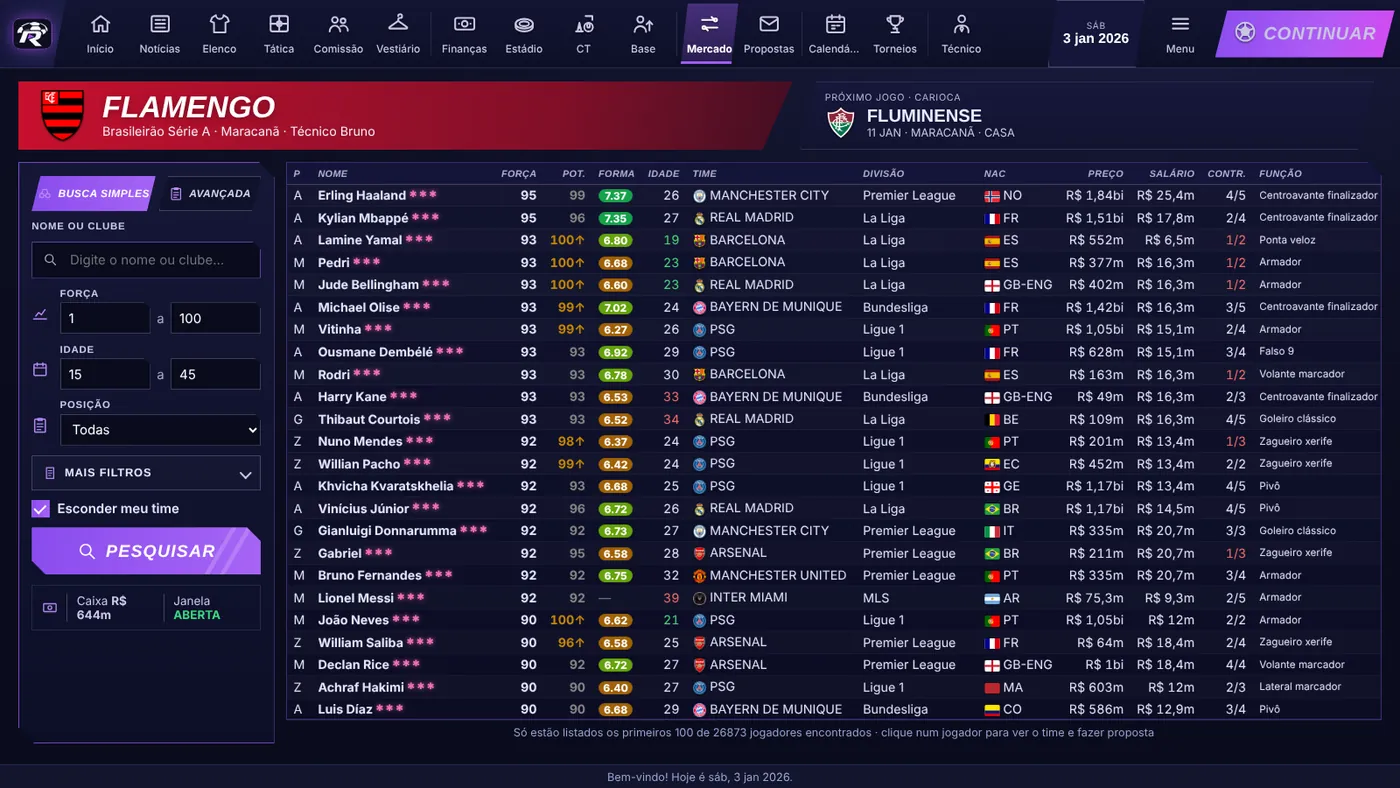Click the Continuar button
1400x788 pixels.
[x=1306, y=33]
